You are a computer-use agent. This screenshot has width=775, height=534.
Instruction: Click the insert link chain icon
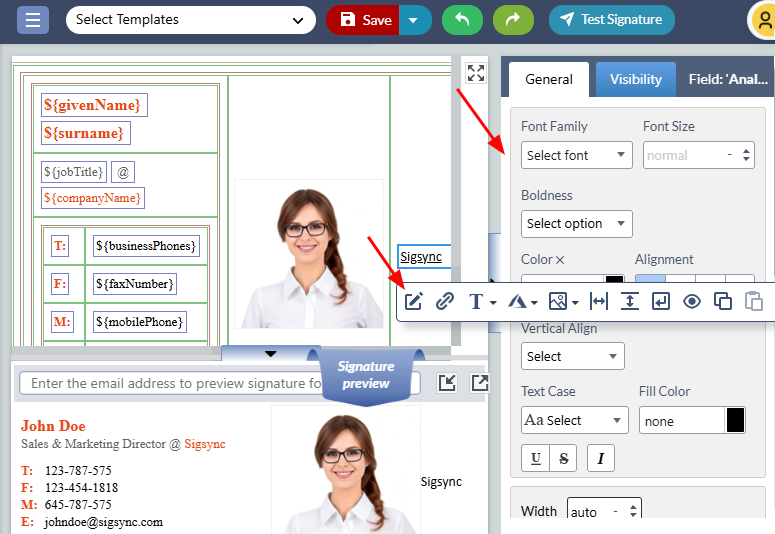coord(445,301)
